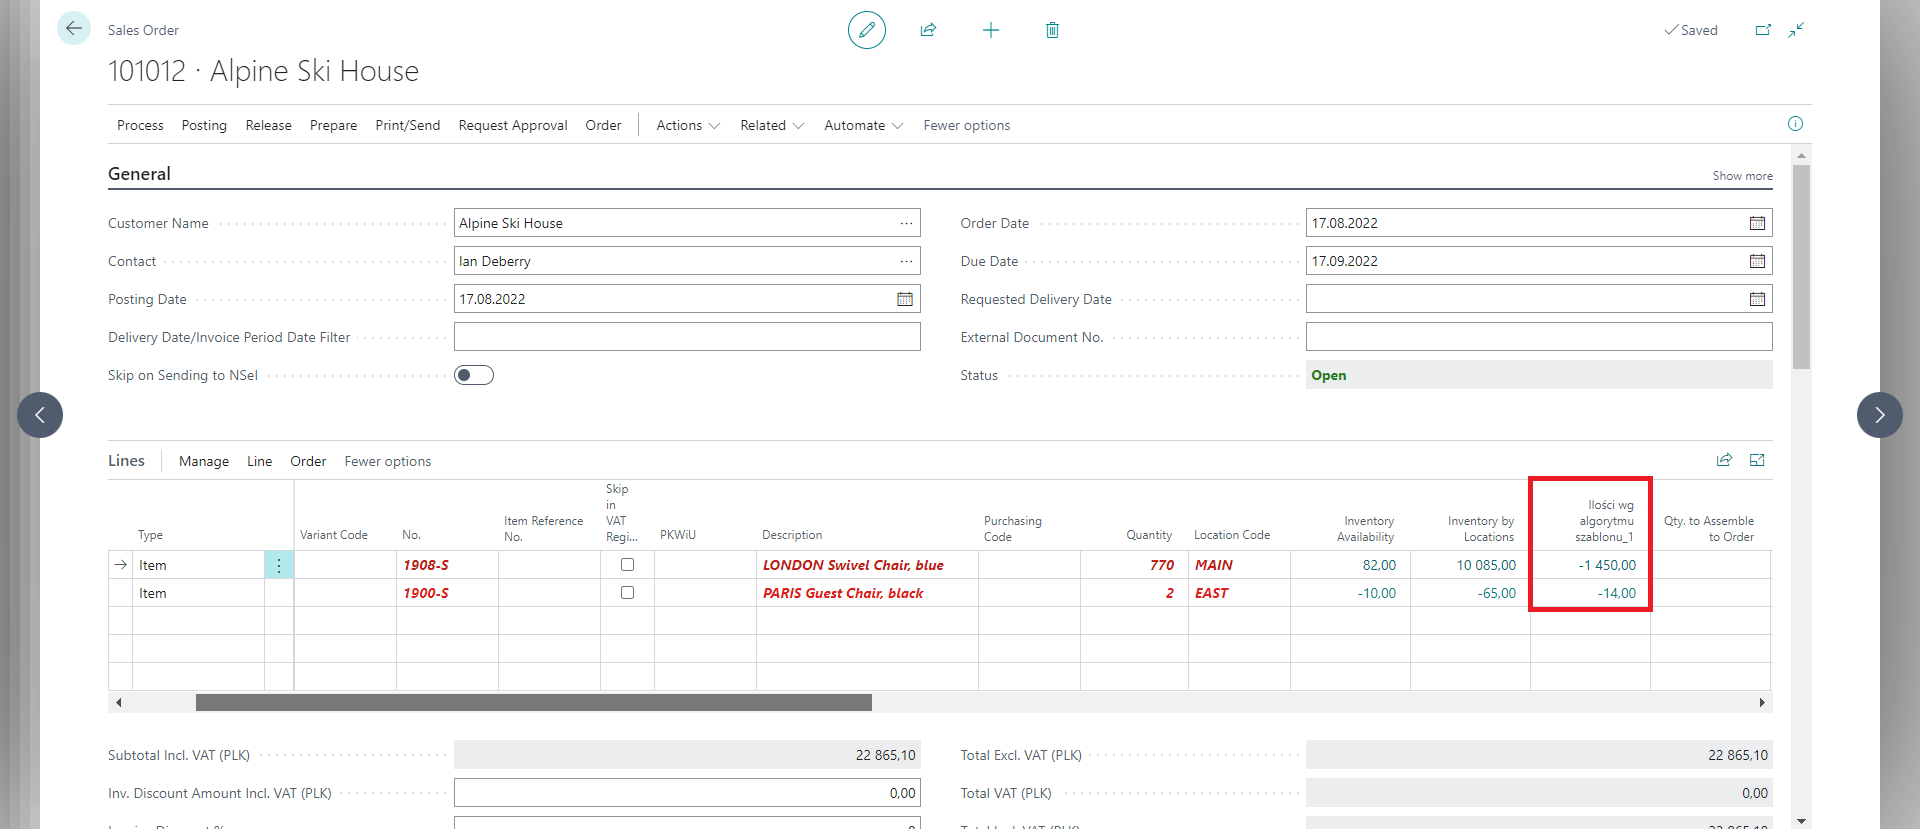Viewport: 1920px width, 829px height.
Task: Open the Posting menu
Action: (x=204, y=125)
